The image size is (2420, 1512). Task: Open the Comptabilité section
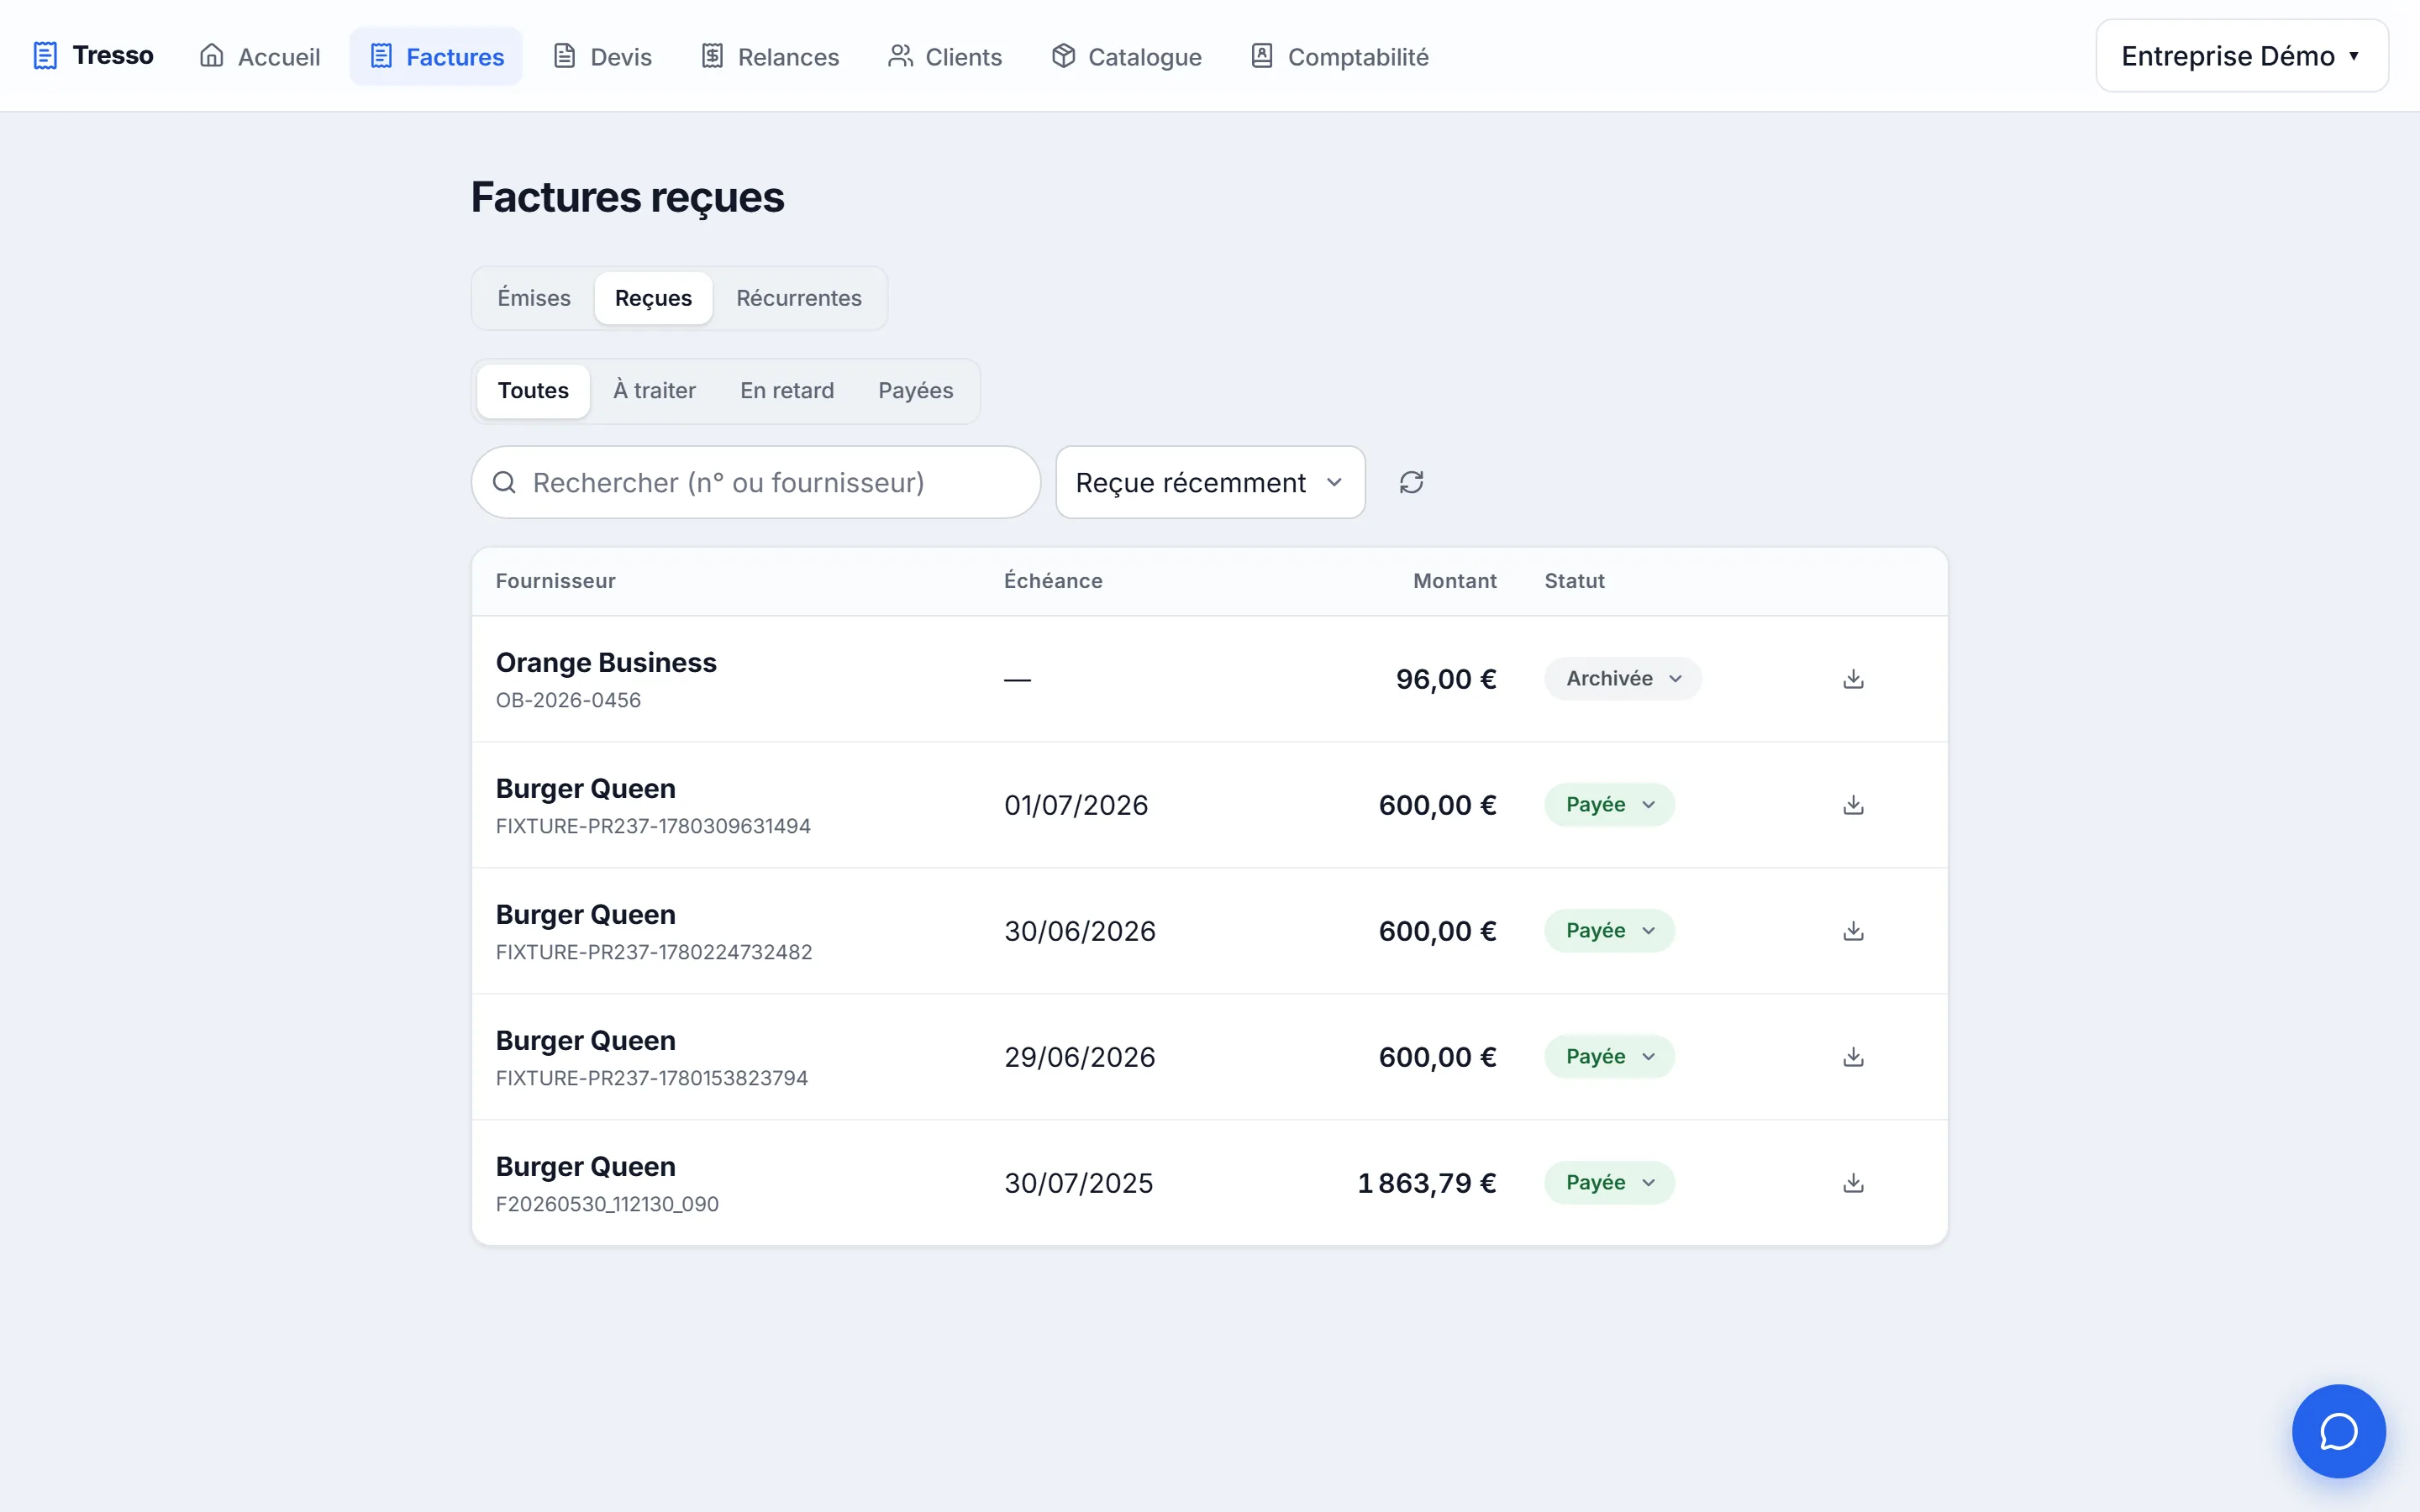(x=1340, y=56)
